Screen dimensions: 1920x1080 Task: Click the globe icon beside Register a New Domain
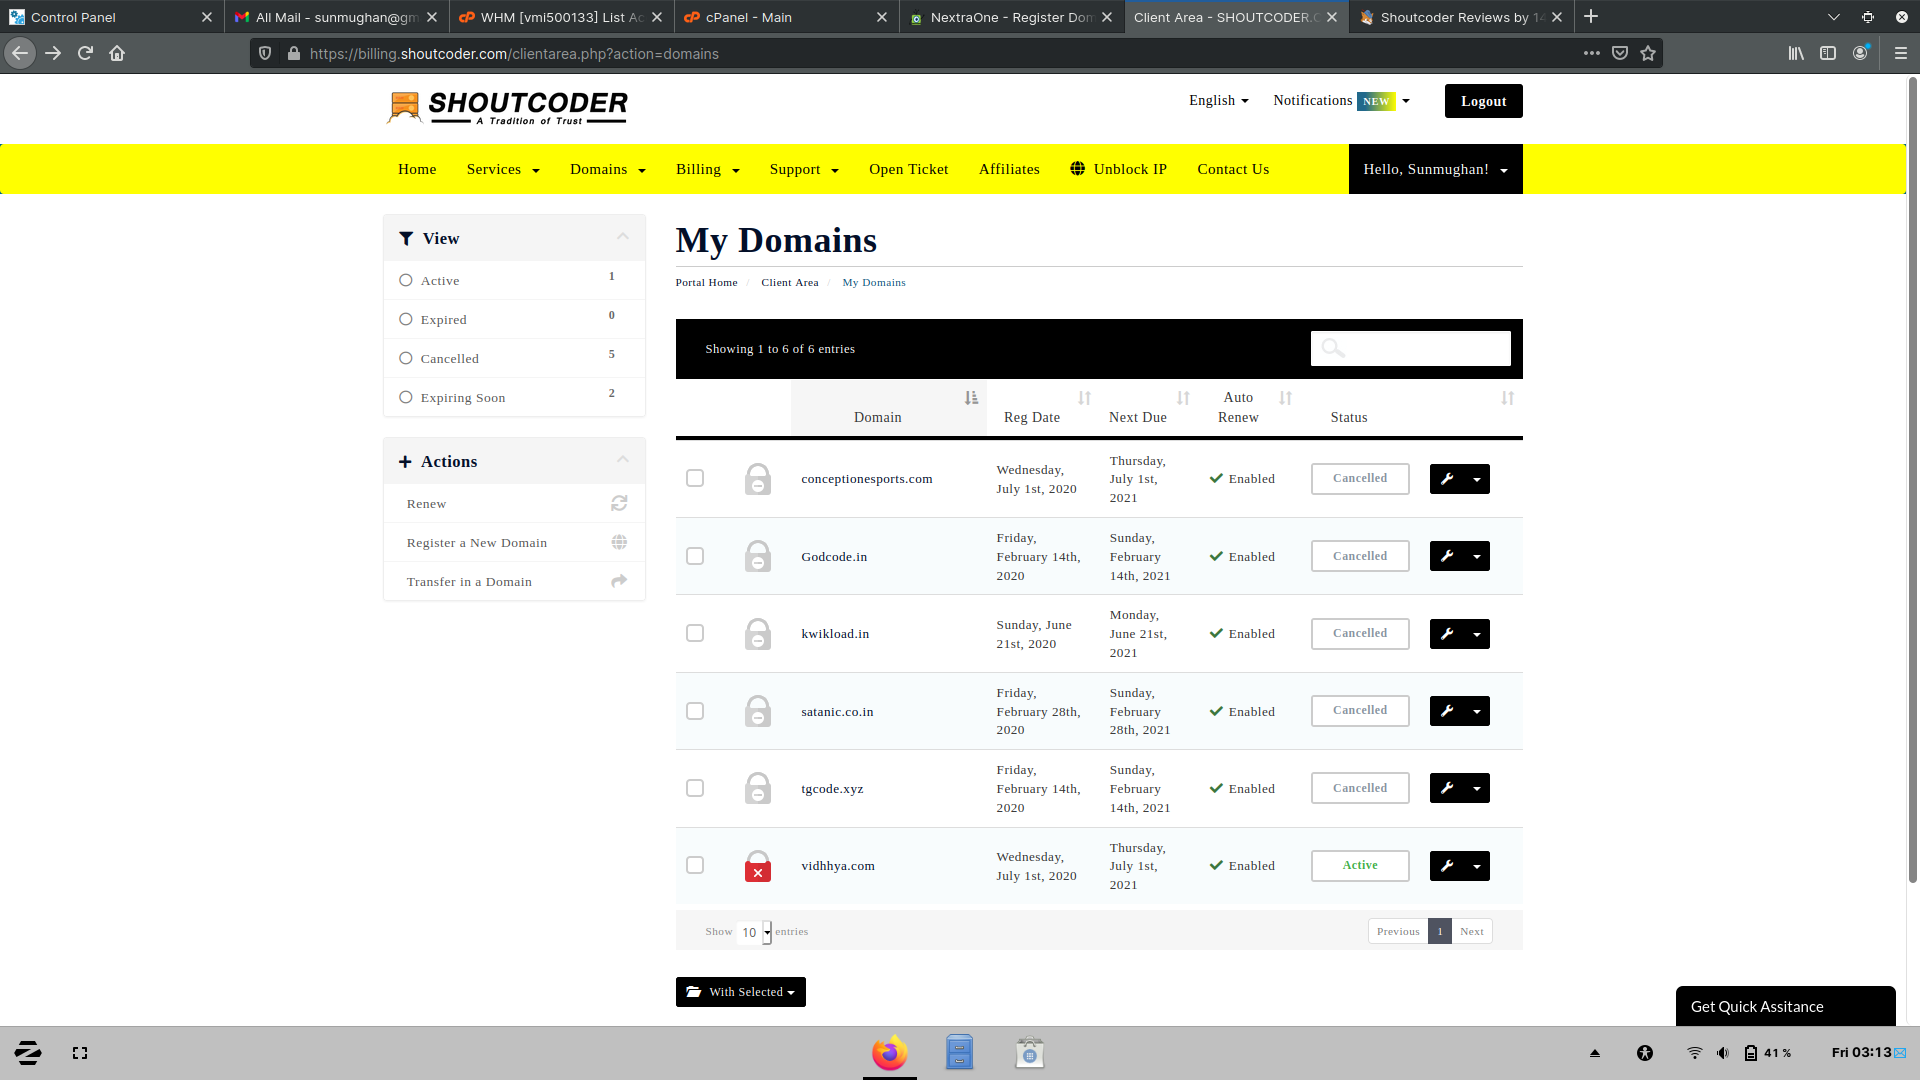pos(619,542)
